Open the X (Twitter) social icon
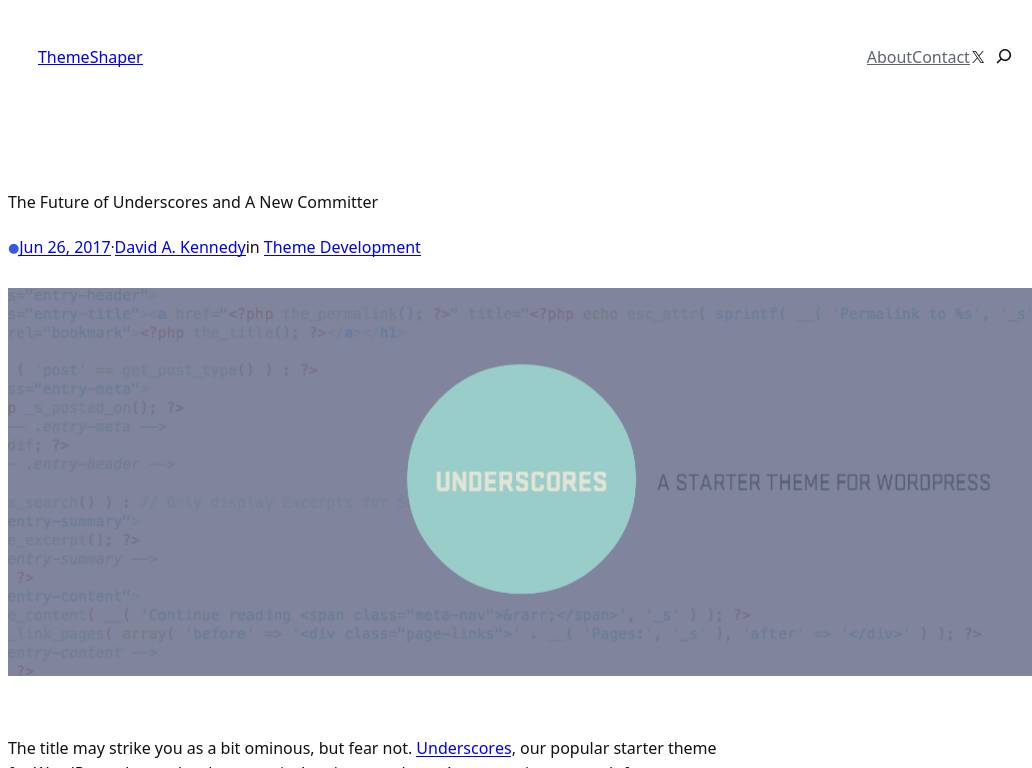1032x768 pixels. click(x=978, y=57)
